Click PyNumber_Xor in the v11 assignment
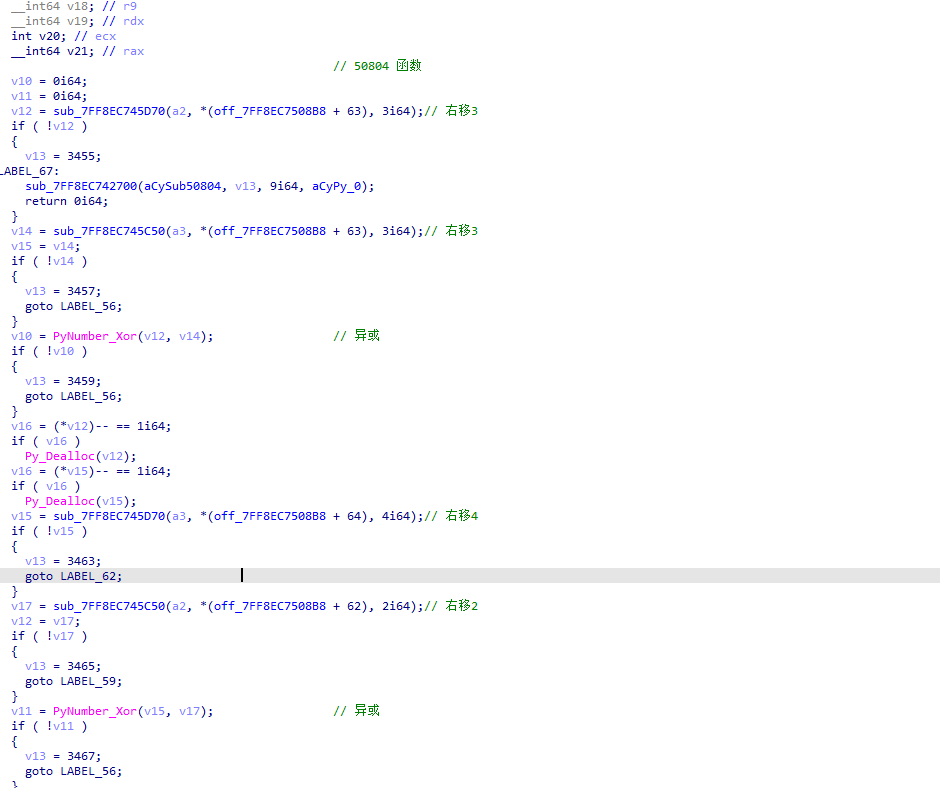The image size is (940, 788). (x=93, y=711)
